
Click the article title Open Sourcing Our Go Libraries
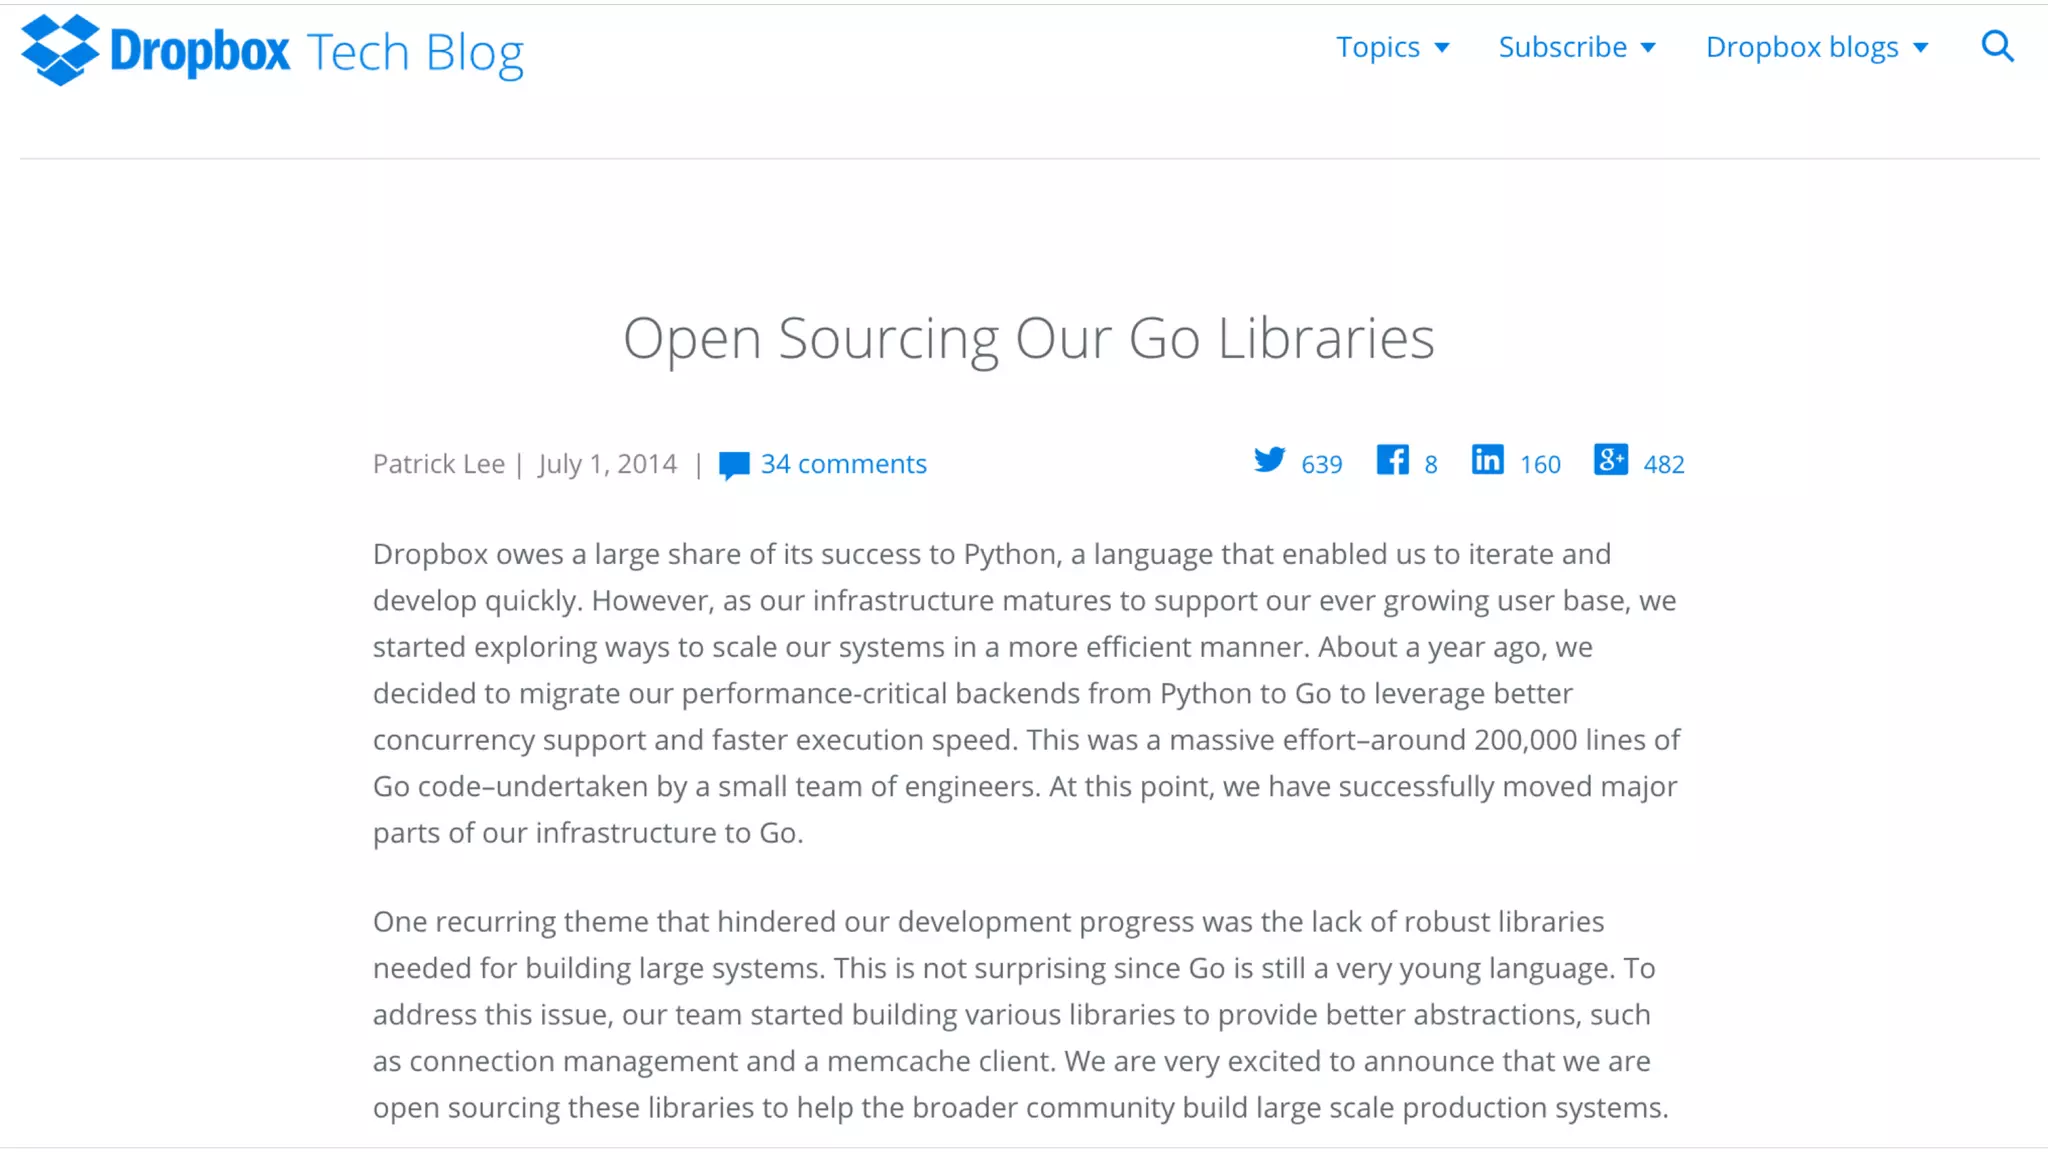1028,338
